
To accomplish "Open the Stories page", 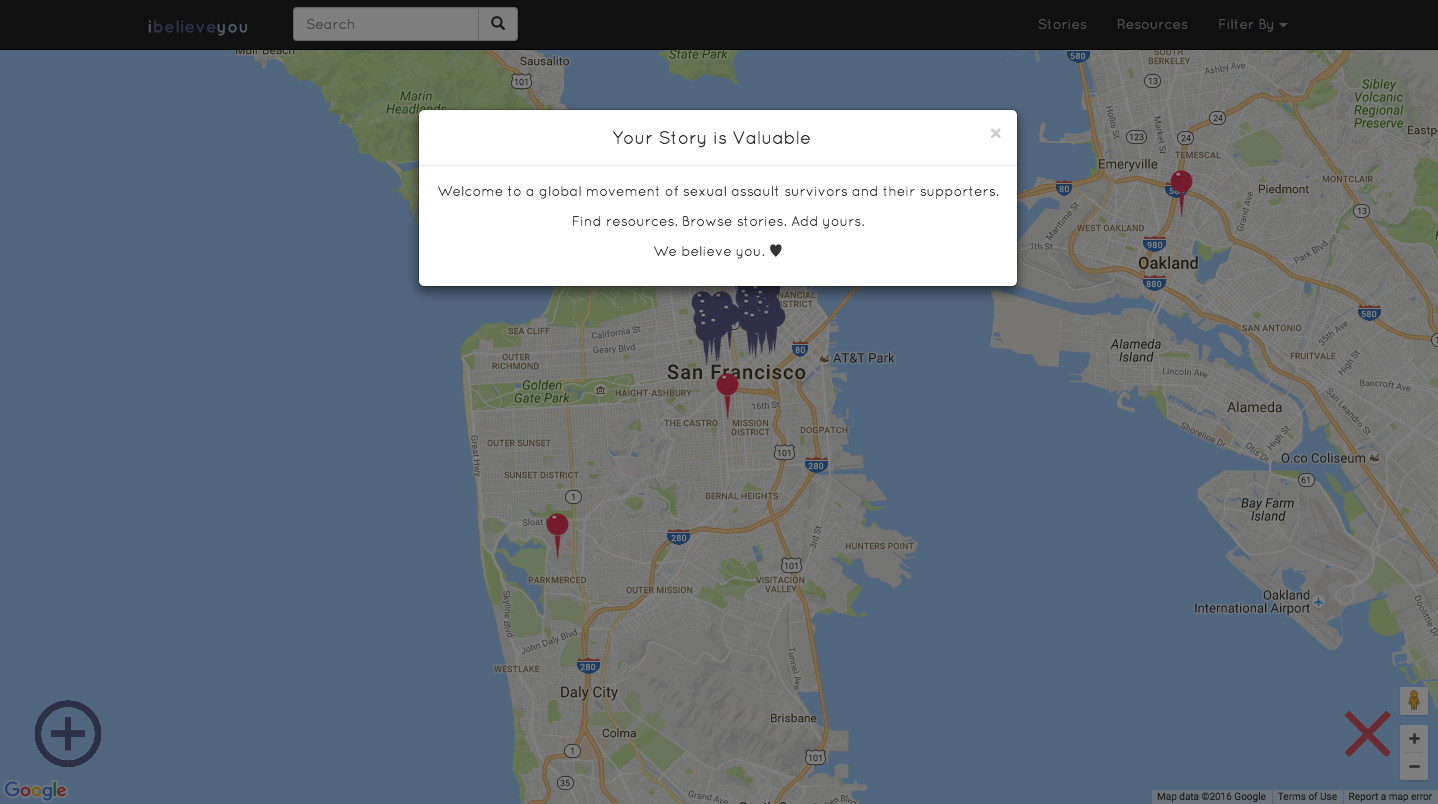I will tap(1062, 24).
